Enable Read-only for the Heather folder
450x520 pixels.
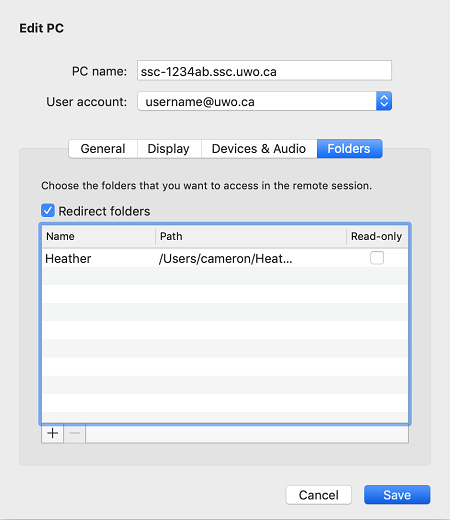(x=377, y=258)
